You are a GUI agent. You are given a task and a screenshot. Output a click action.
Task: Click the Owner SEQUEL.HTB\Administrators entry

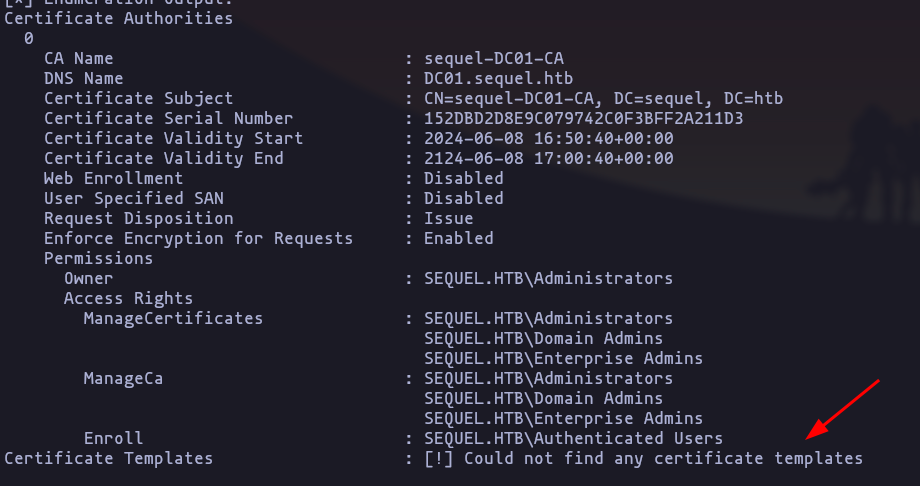(549, 278)
